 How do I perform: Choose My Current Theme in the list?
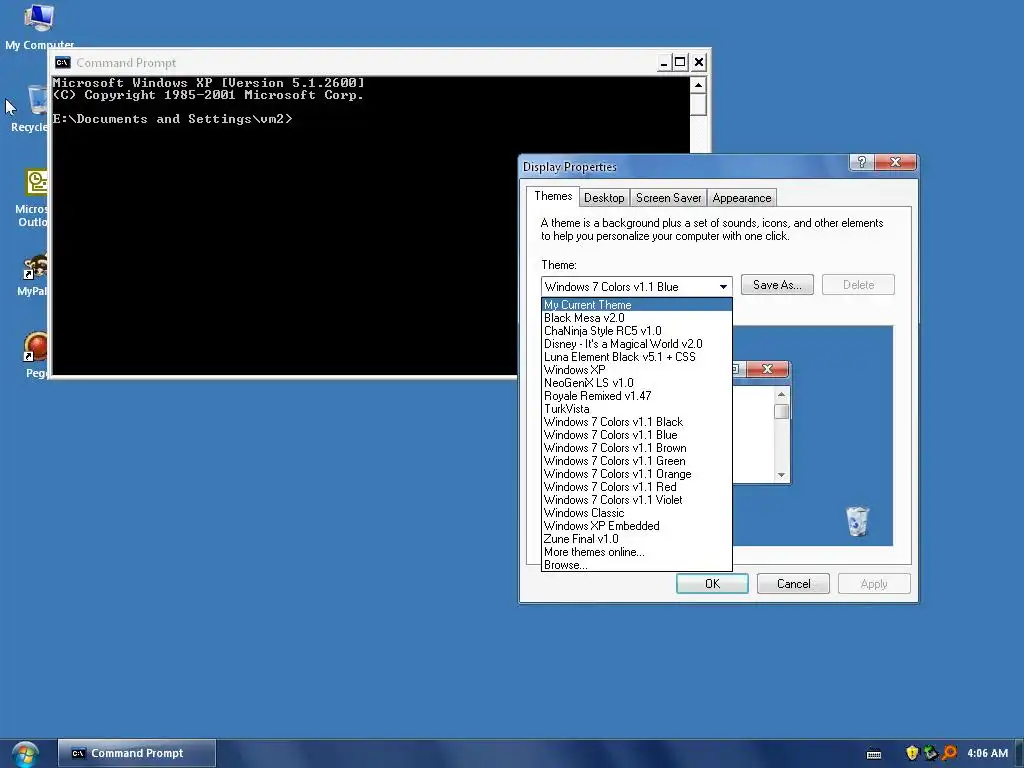click(637, 305)
